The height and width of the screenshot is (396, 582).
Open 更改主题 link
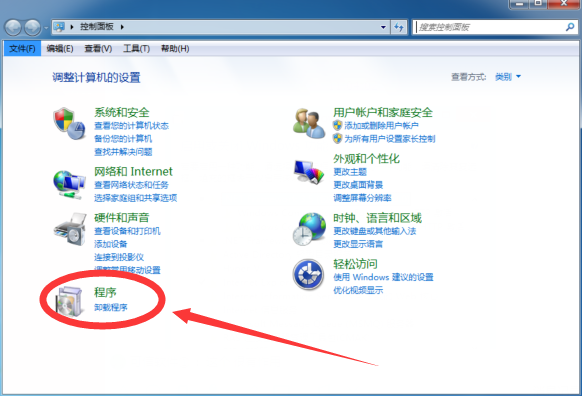point(350,172)
